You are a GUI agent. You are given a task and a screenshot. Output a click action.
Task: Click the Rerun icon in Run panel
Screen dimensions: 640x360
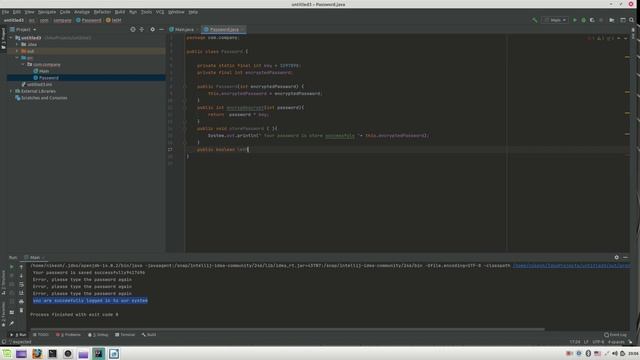[x=11, y=267]
